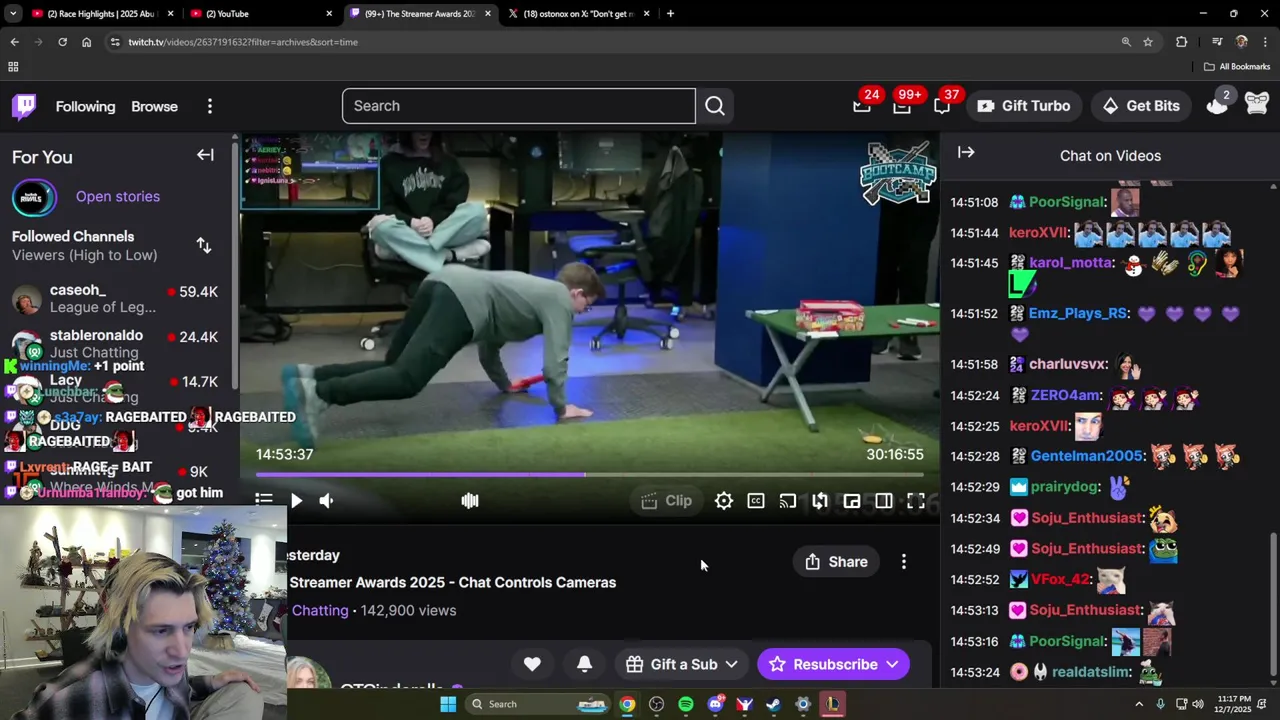Focus the Twitch search field
The height and width of the screenshot is (720, 1280).
coord(518,106)
